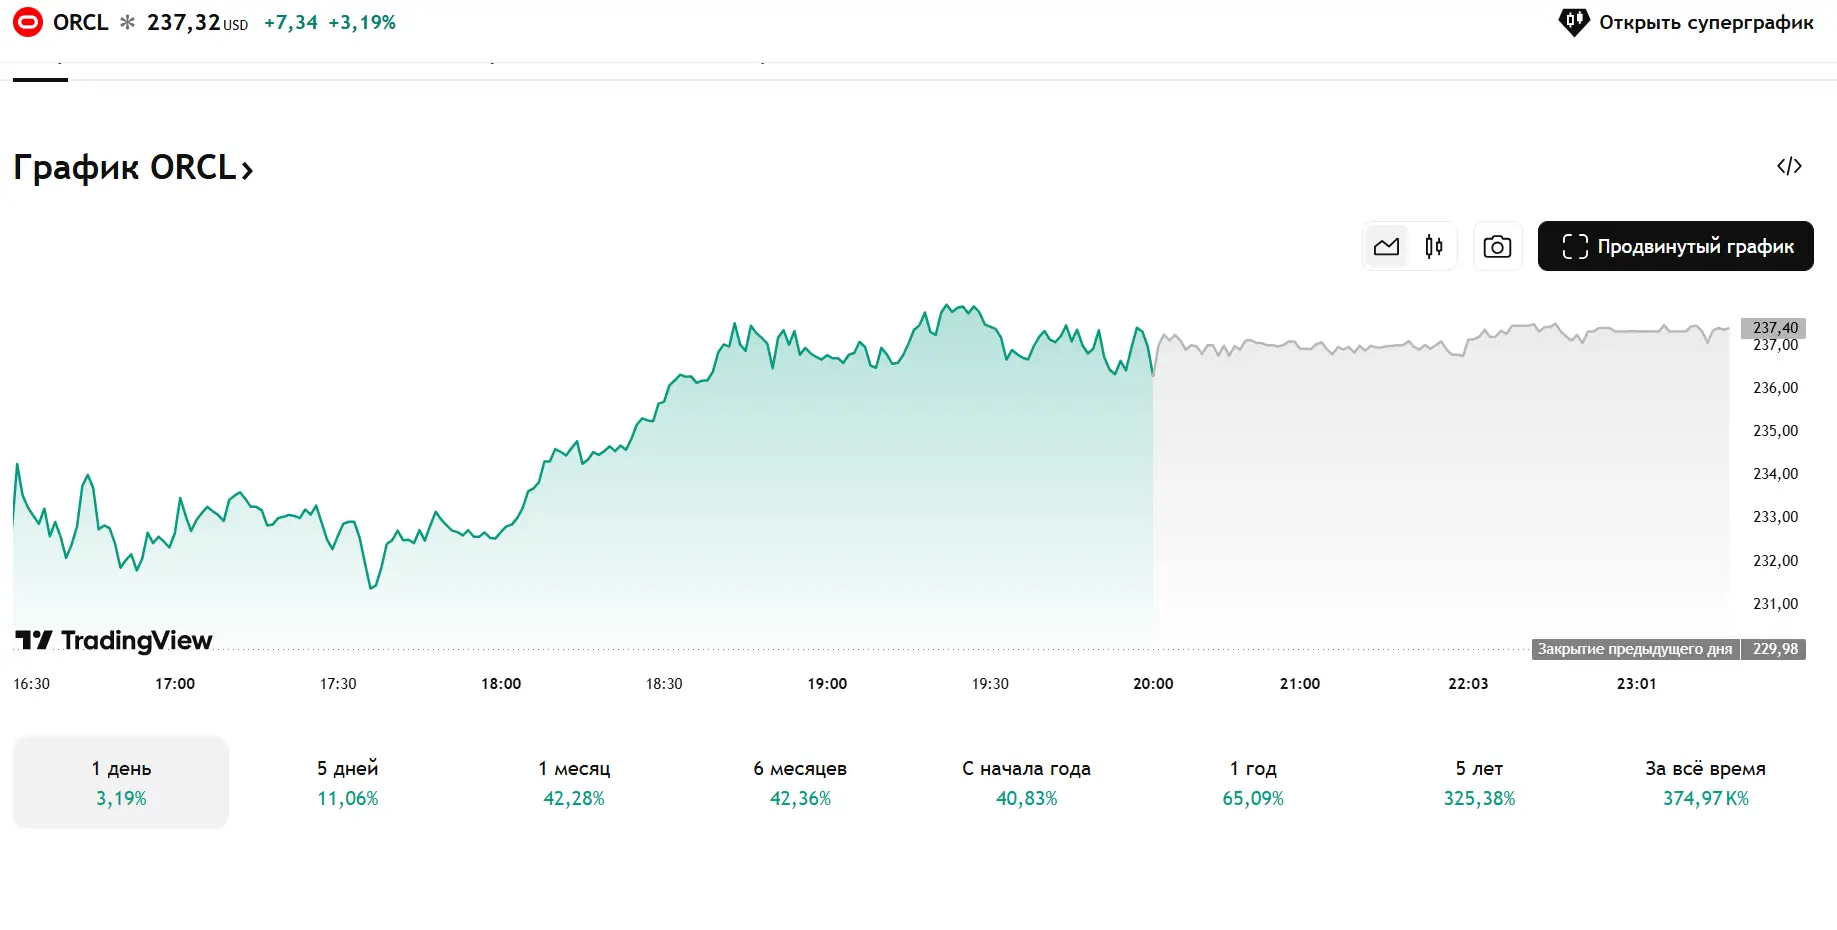Show the За всё время range
This screenshot has height=930, width=1837.
tap(1705, 782)
